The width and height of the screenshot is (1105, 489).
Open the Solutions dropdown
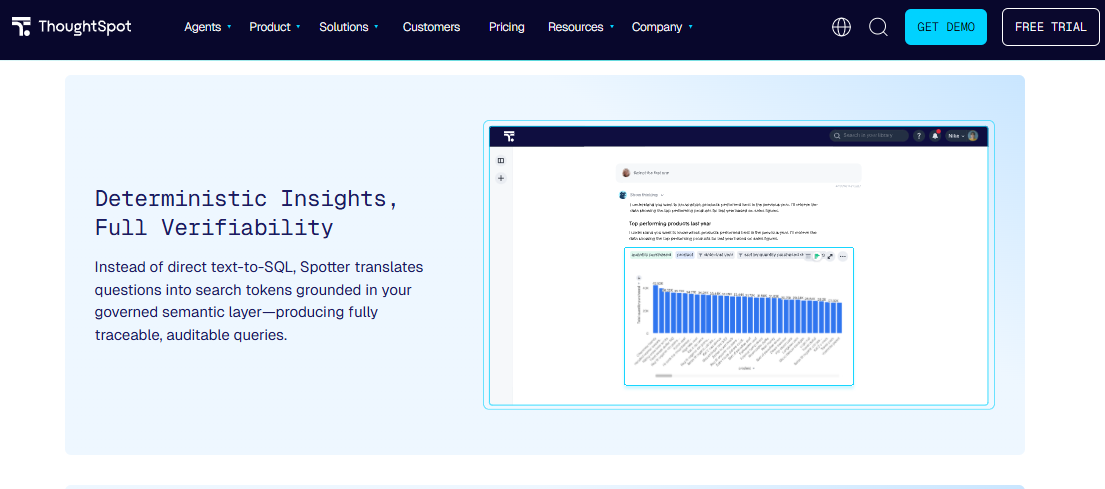(349, 27)
